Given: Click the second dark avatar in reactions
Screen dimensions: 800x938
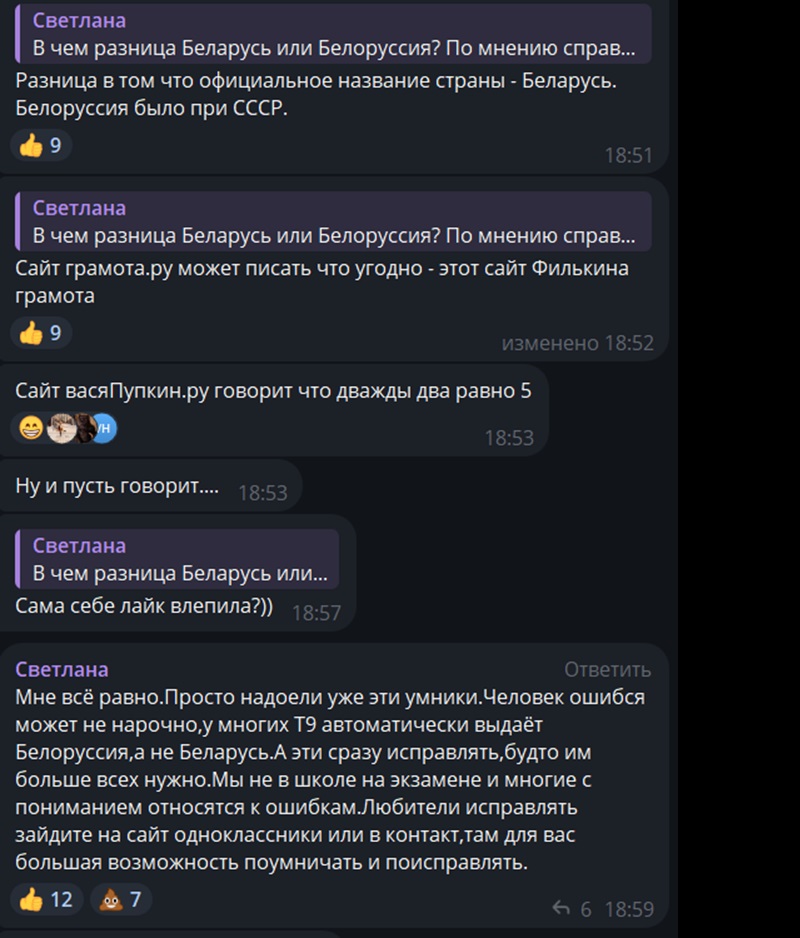Looking at the screenshot, I should pyautogui.click(x=84, y=428).
